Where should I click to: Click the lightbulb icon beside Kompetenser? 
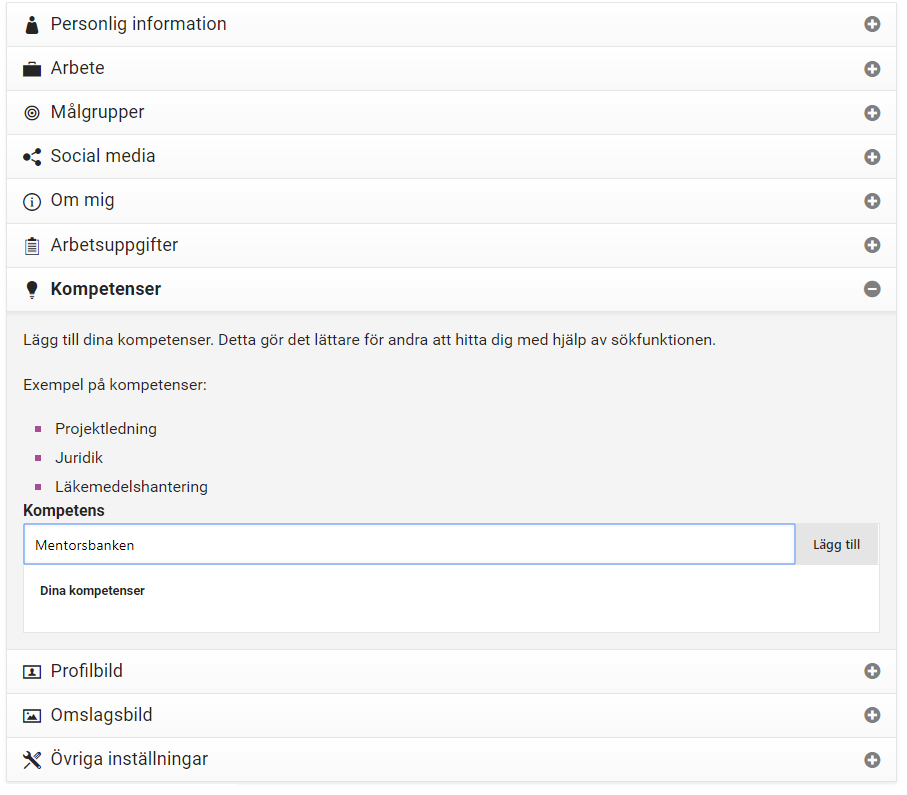tap(32, 289)
